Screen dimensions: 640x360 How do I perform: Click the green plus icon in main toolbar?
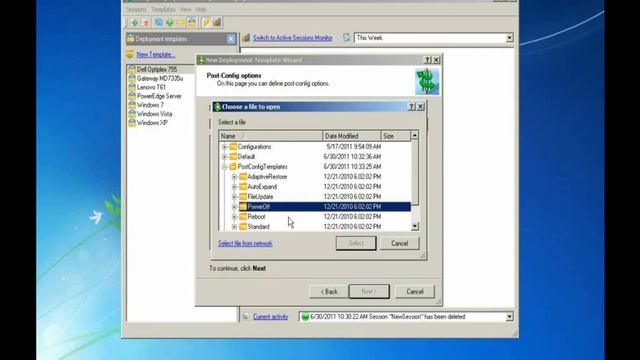pos(134,23)
